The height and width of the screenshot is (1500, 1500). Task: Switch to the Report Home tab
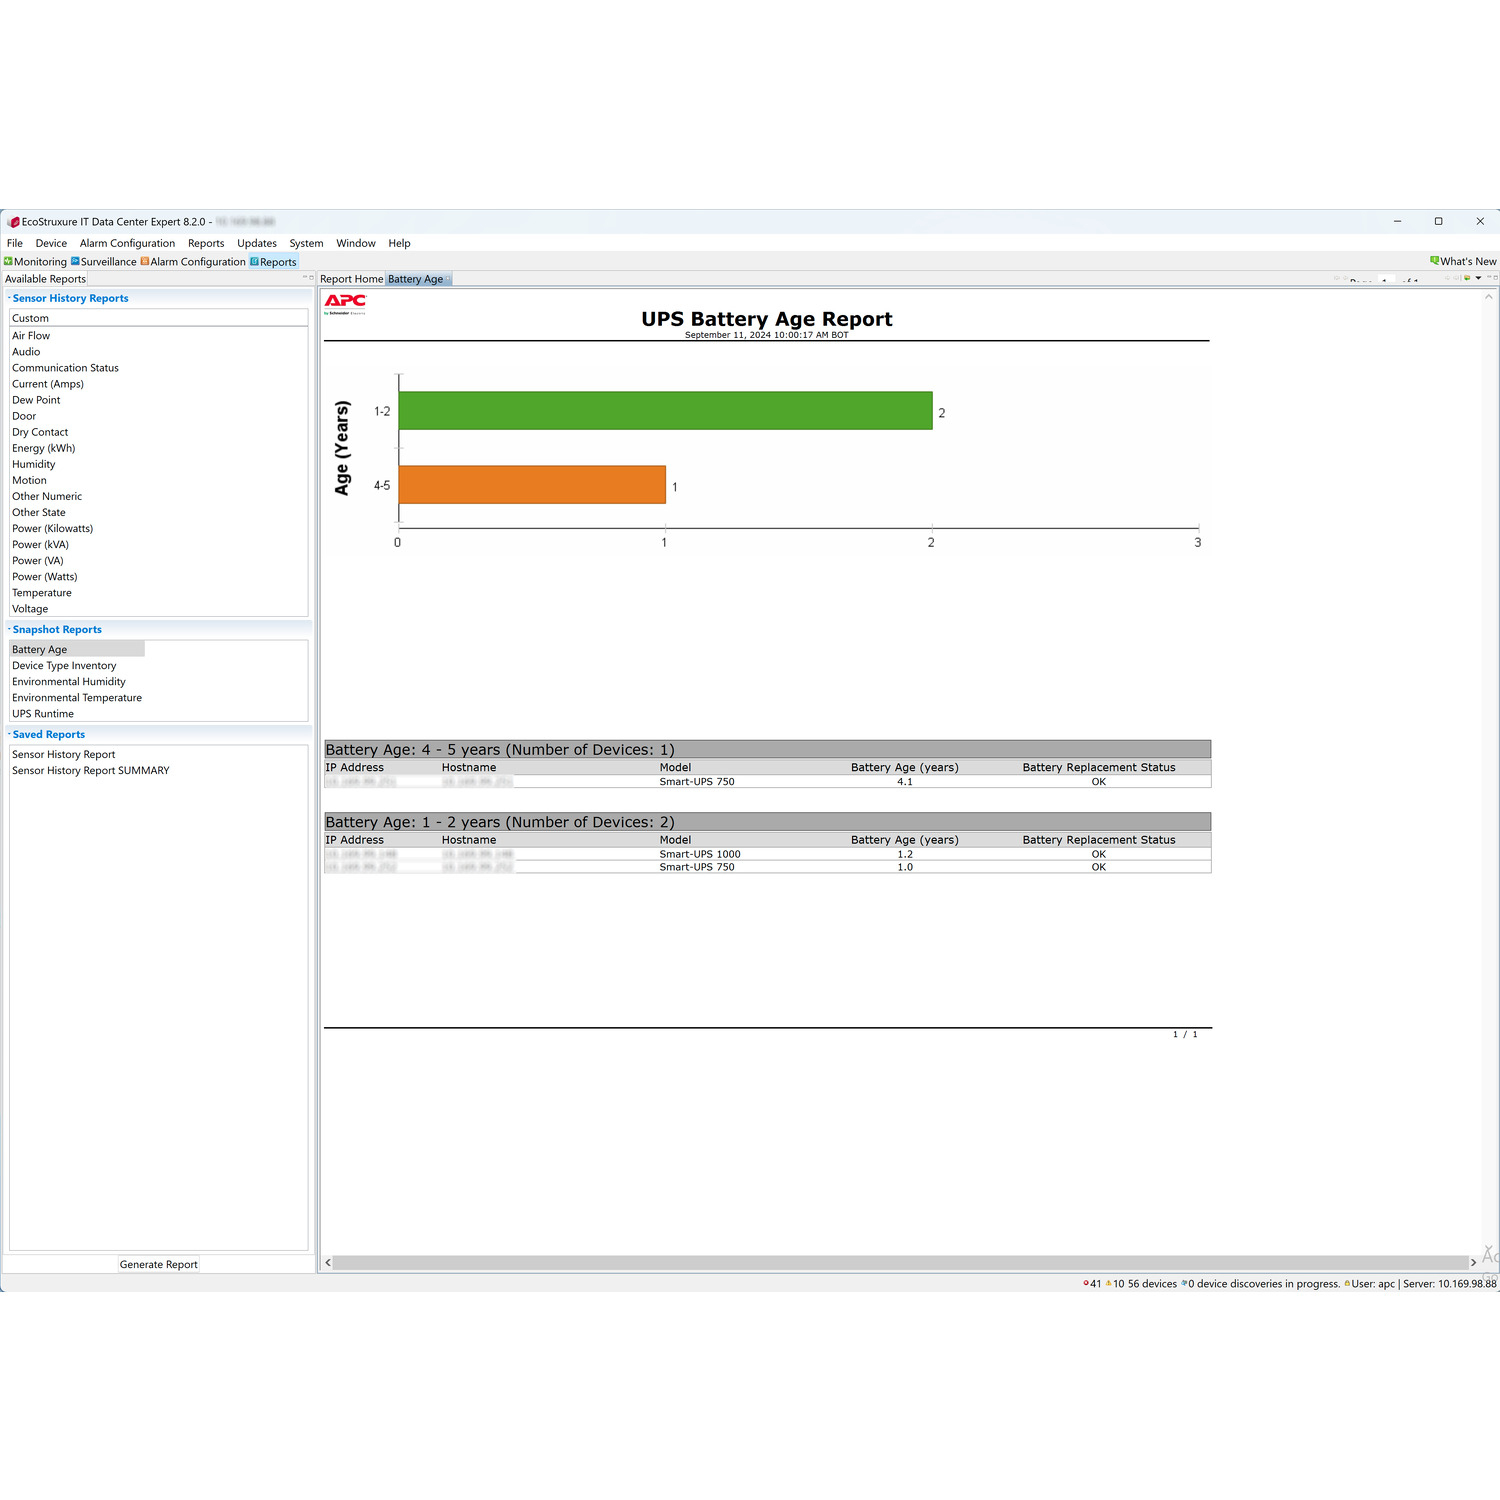351,279
